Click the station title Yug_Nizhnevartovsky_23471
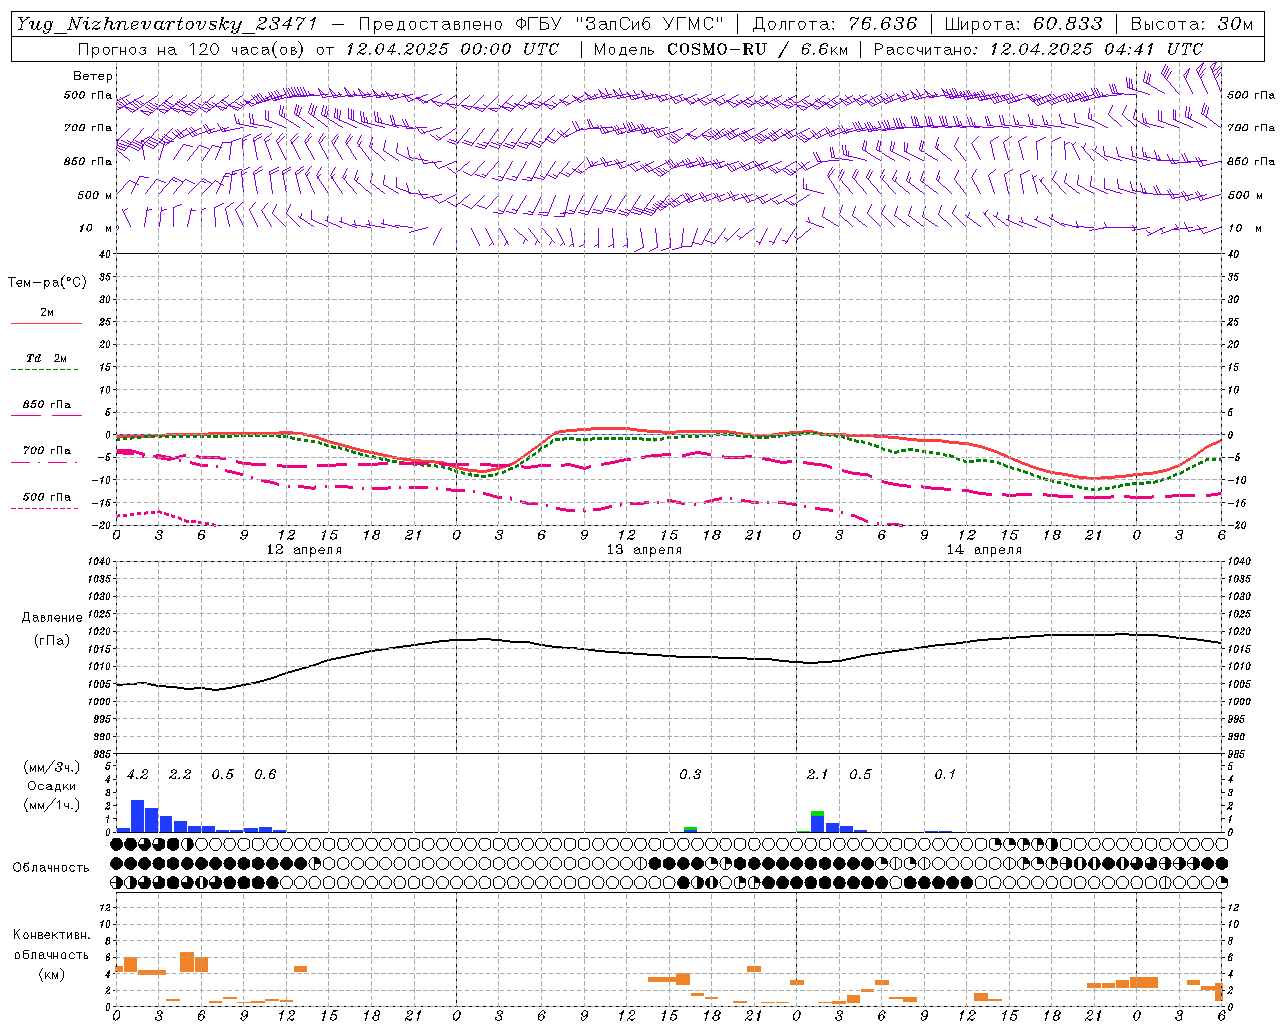The height and width of the screenshot is (1024, 1280). [166, 24]
